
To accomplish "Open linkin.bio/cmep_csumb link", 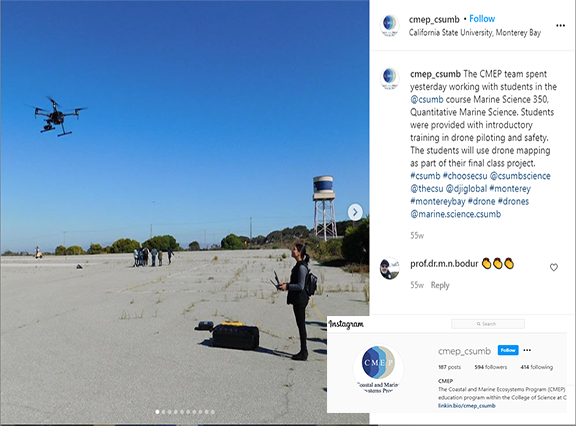I will tap(467, 405).
